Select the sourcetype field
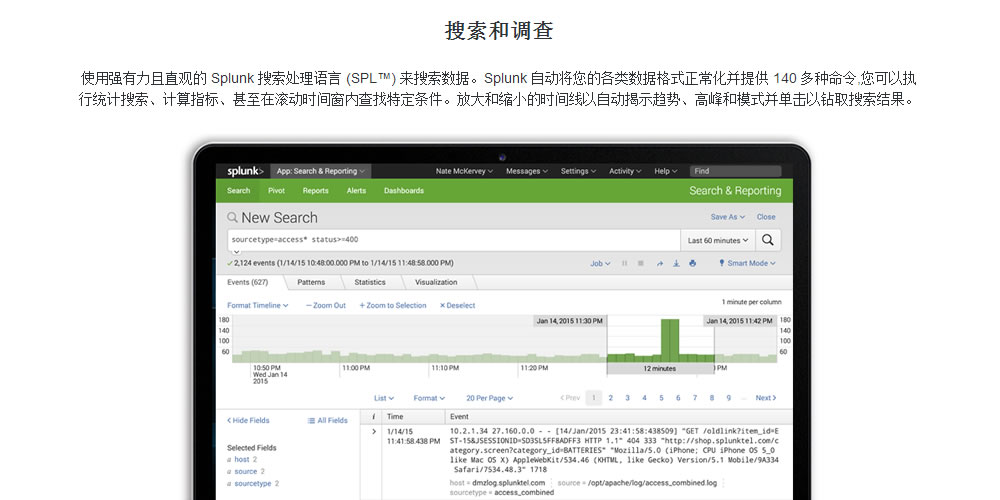1000x500 pixels. [x=253, y=483]
